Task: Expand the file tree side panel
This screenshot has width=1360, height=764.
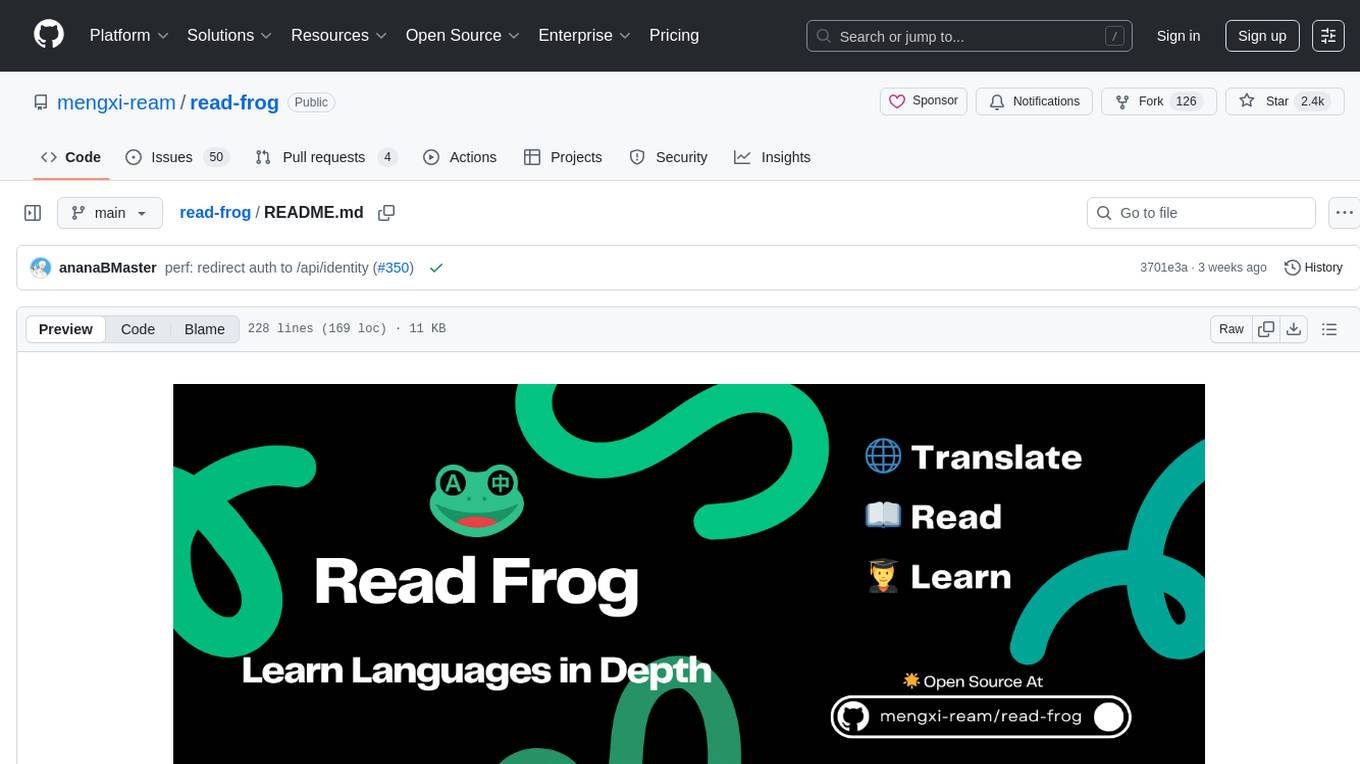Action: click(33, 213)
